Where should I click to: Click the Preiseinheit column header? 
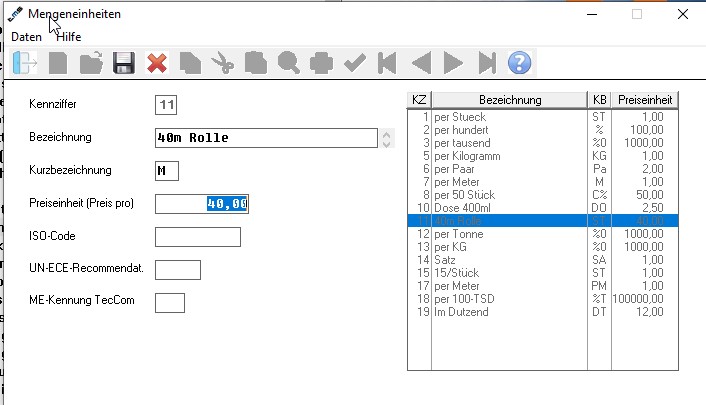click(x=645, y=100)
